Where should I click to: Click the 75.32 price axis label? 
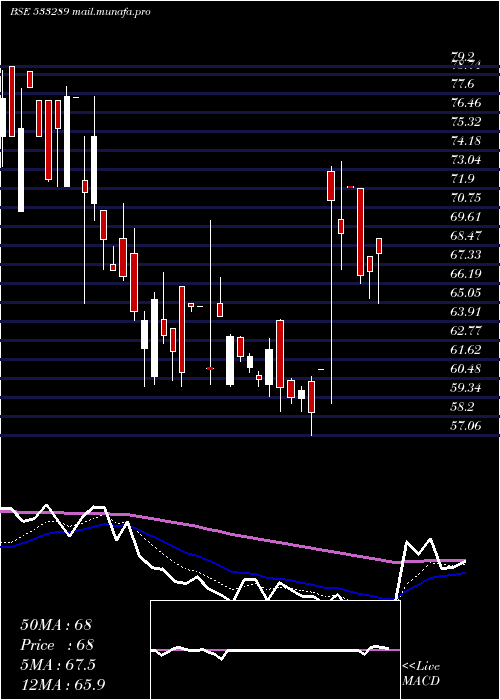click(x=466, y=122)
